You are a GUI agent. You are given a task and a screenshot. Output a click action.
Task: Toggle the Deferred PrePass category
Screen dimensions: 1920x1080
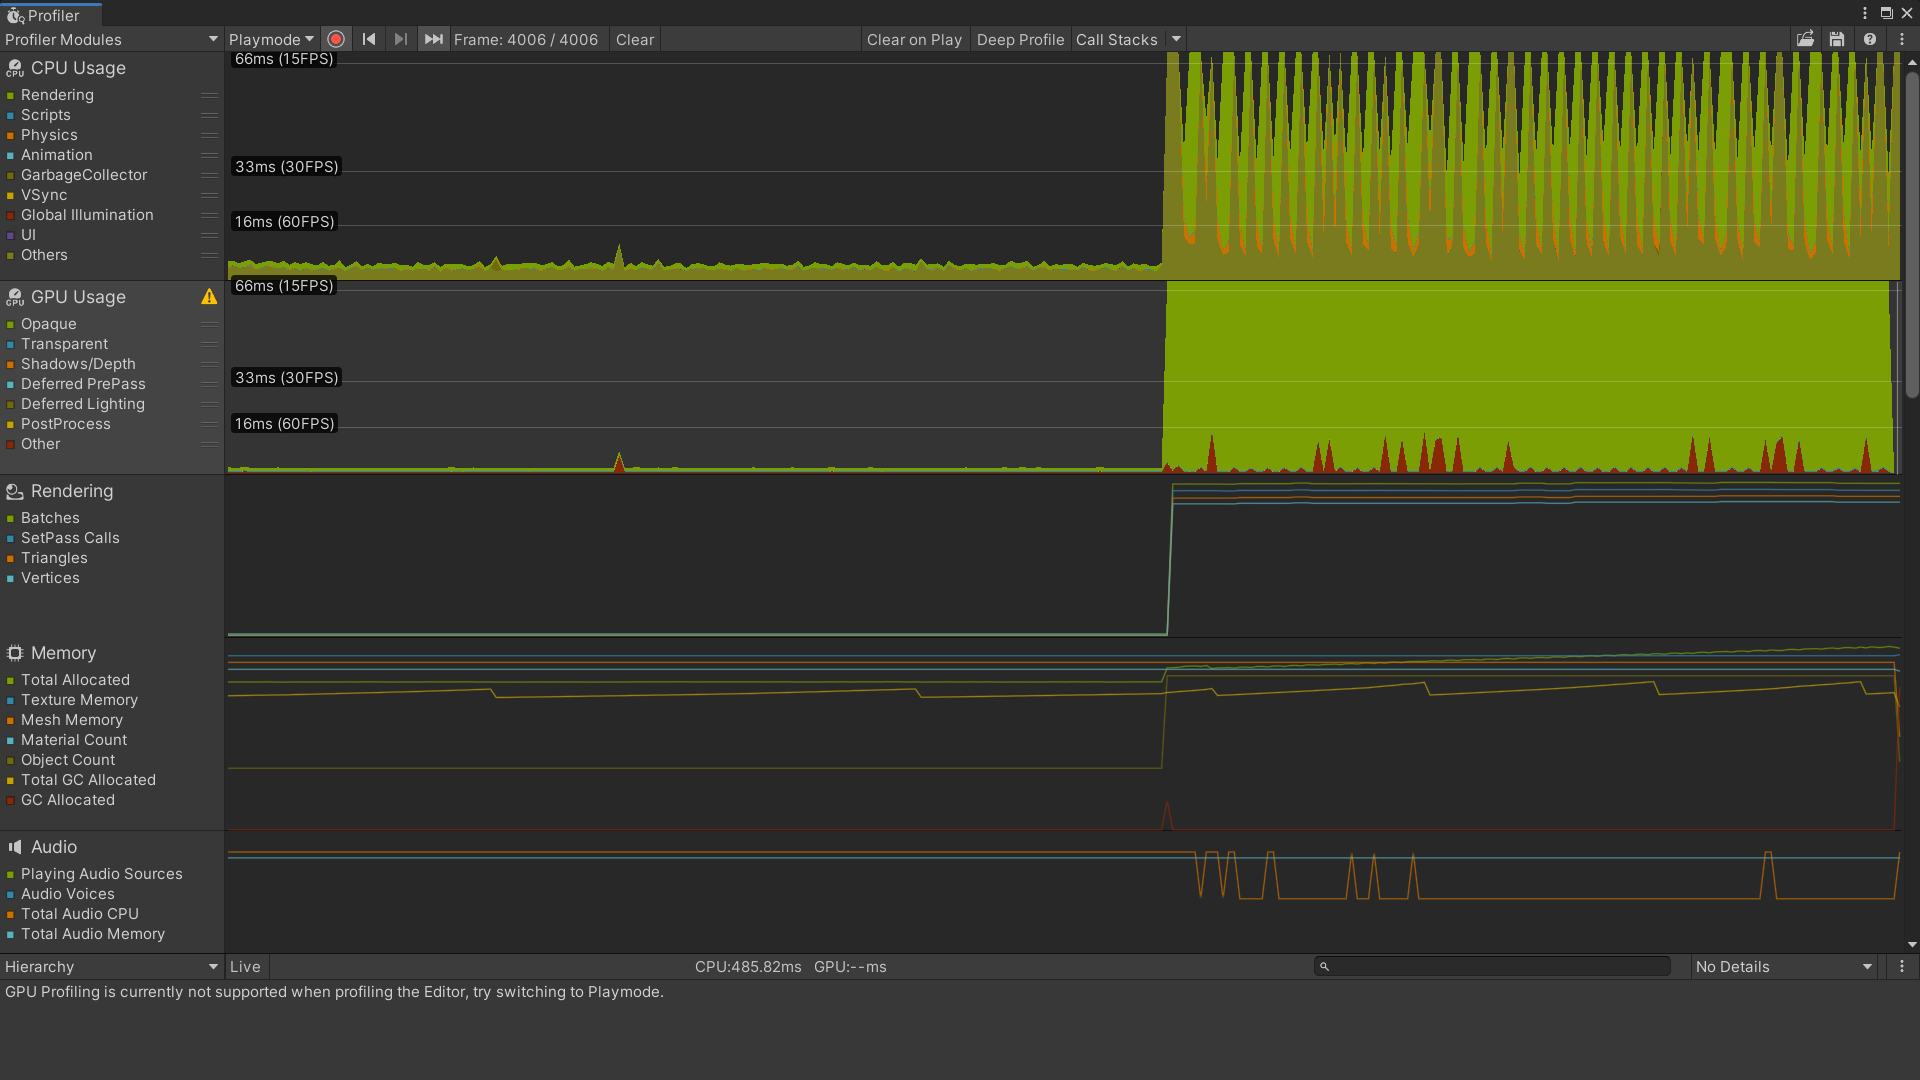(83, 384)
